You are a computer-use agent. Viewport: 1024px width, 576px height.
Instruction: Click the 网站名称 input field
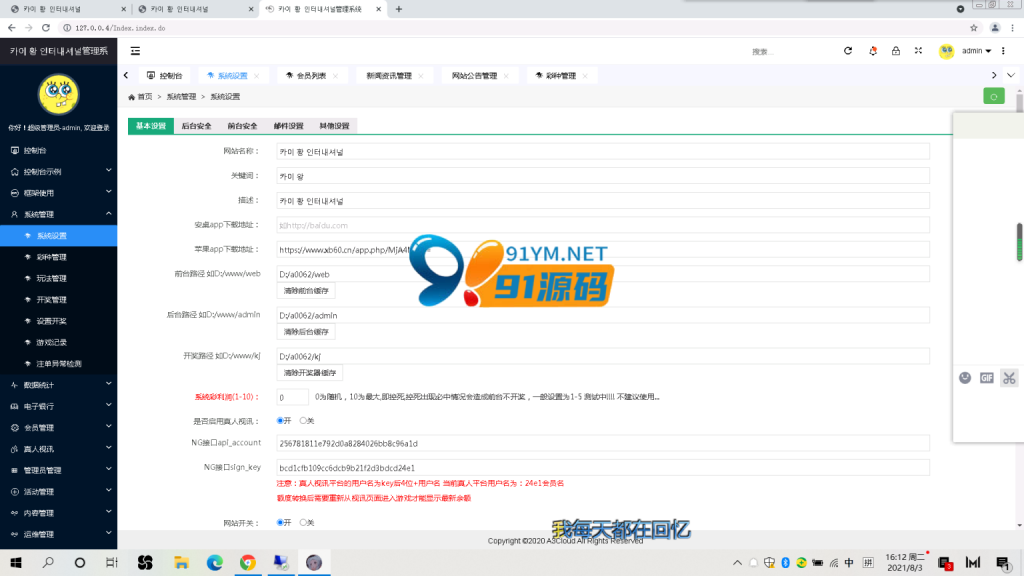click(x=603, y=152)
